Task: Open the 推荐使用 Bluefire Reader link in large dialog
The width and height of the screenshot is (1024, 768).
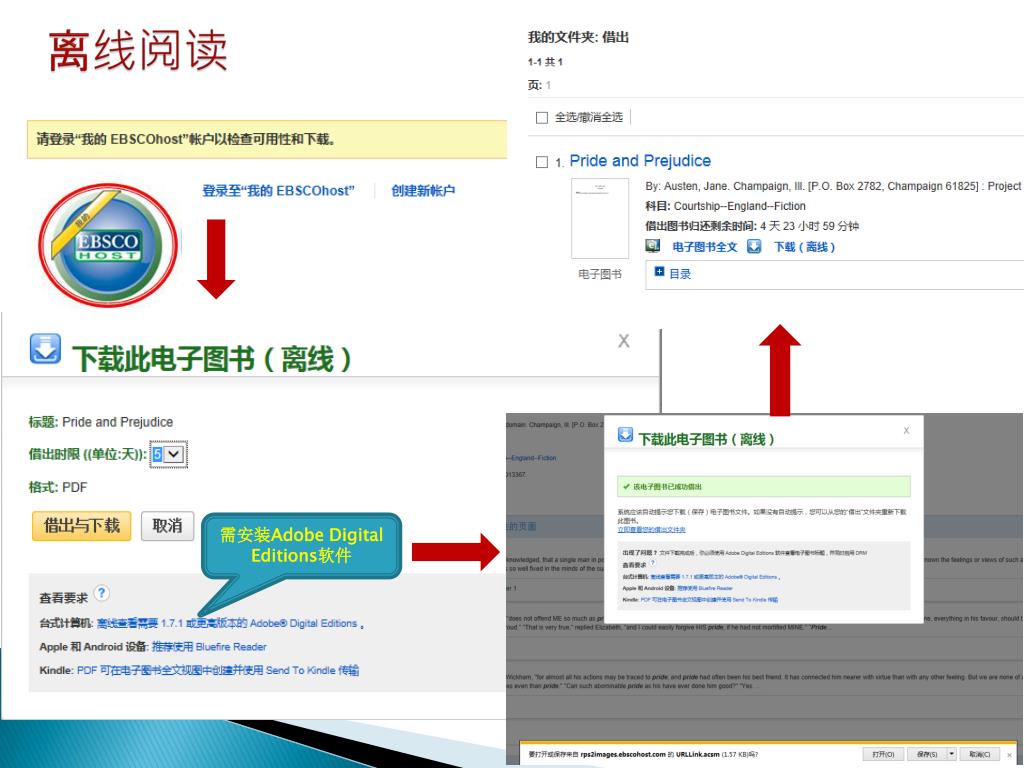Action: click(x=209, y=647)
